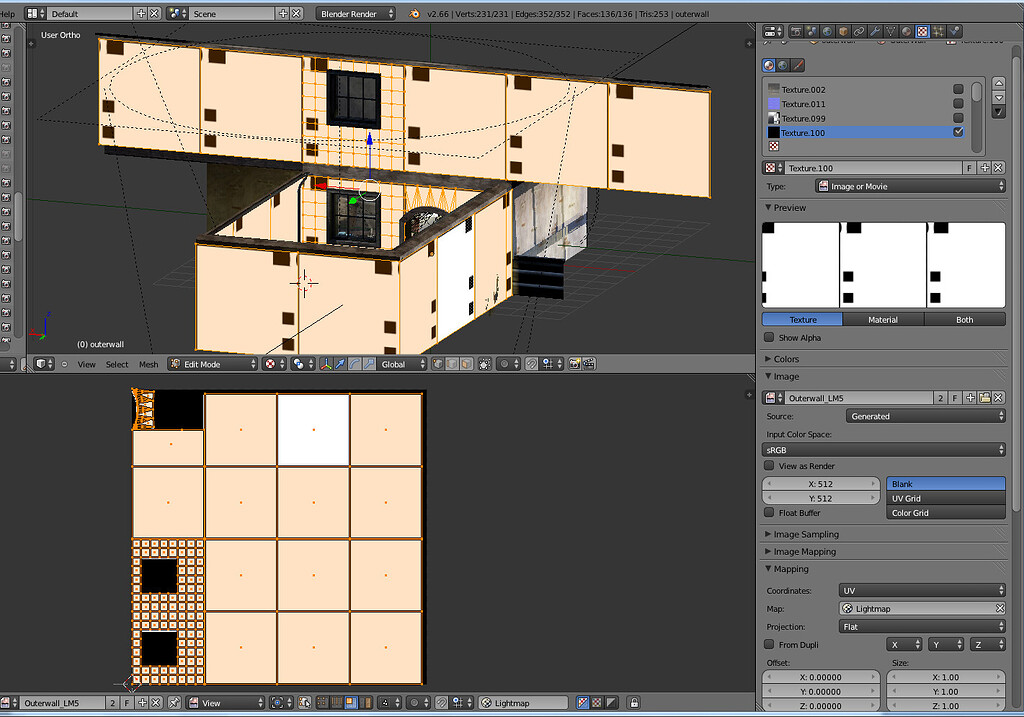Open the Physics properties tab icon
The height and width of the screenshot is (717, 1024).
point(954,31)
